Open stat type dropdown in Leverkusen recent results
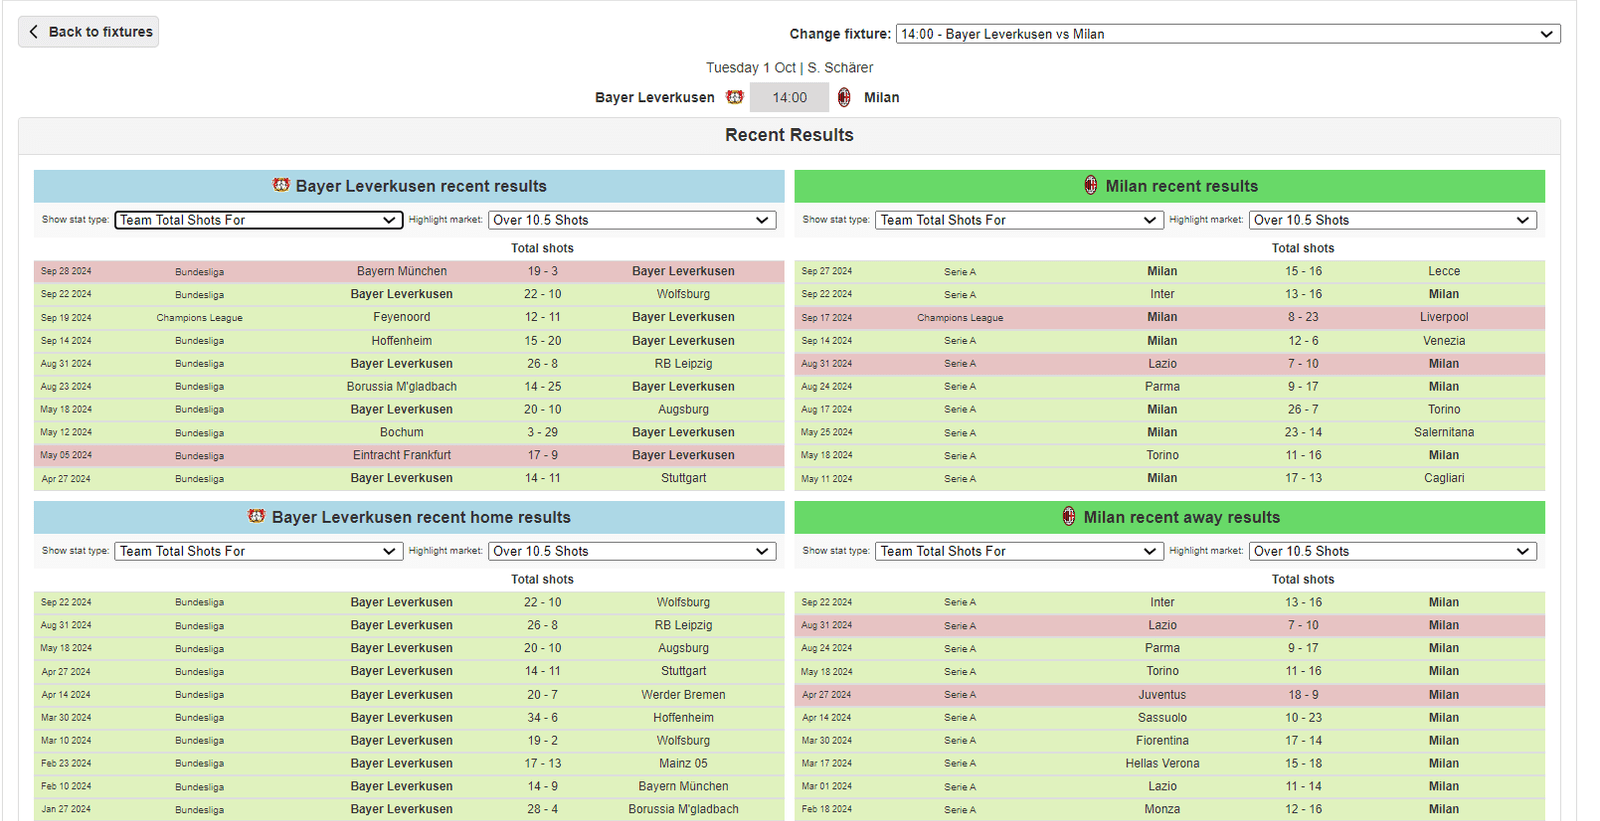The width and height of the screenshot is (1600, 821). click(x=259, y=220)
